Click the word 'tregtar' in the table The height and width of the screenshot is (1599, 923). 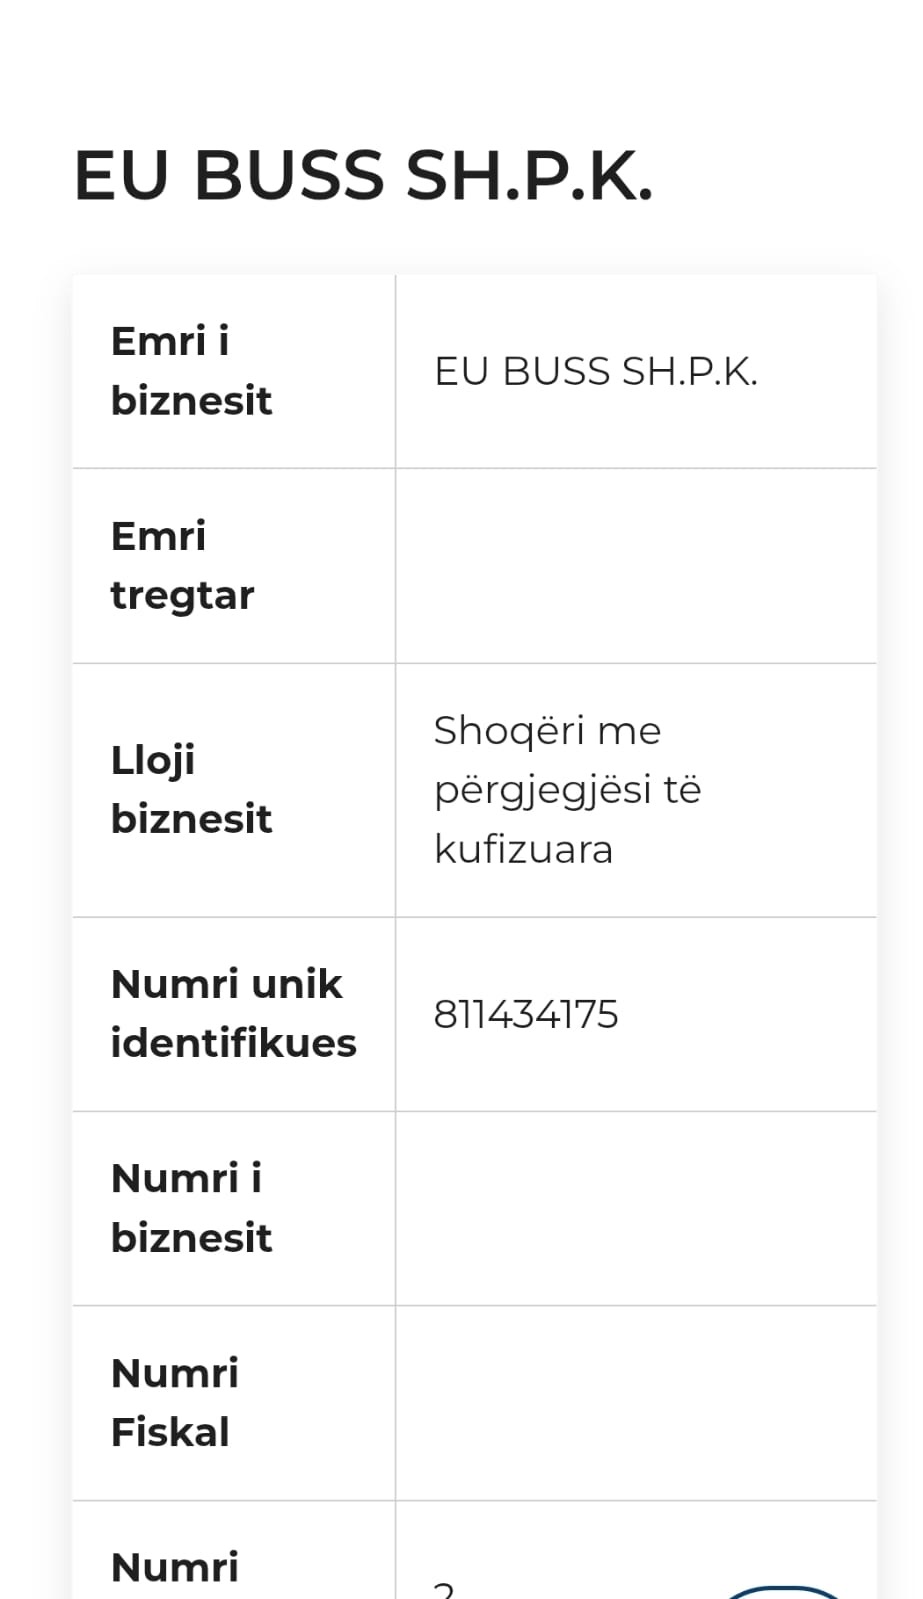(182, 595)
